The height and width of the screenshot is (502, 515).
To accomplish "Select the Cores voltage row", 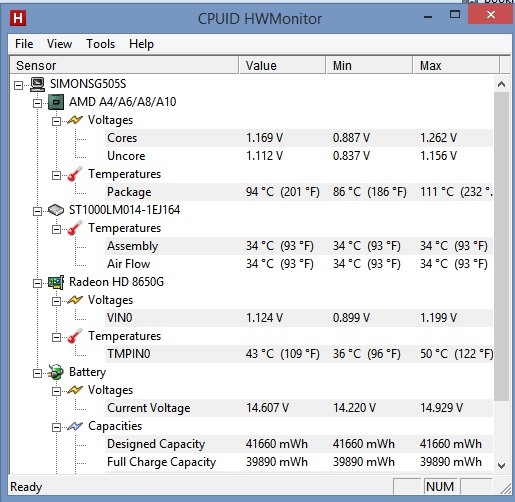I will pos(299,138).
